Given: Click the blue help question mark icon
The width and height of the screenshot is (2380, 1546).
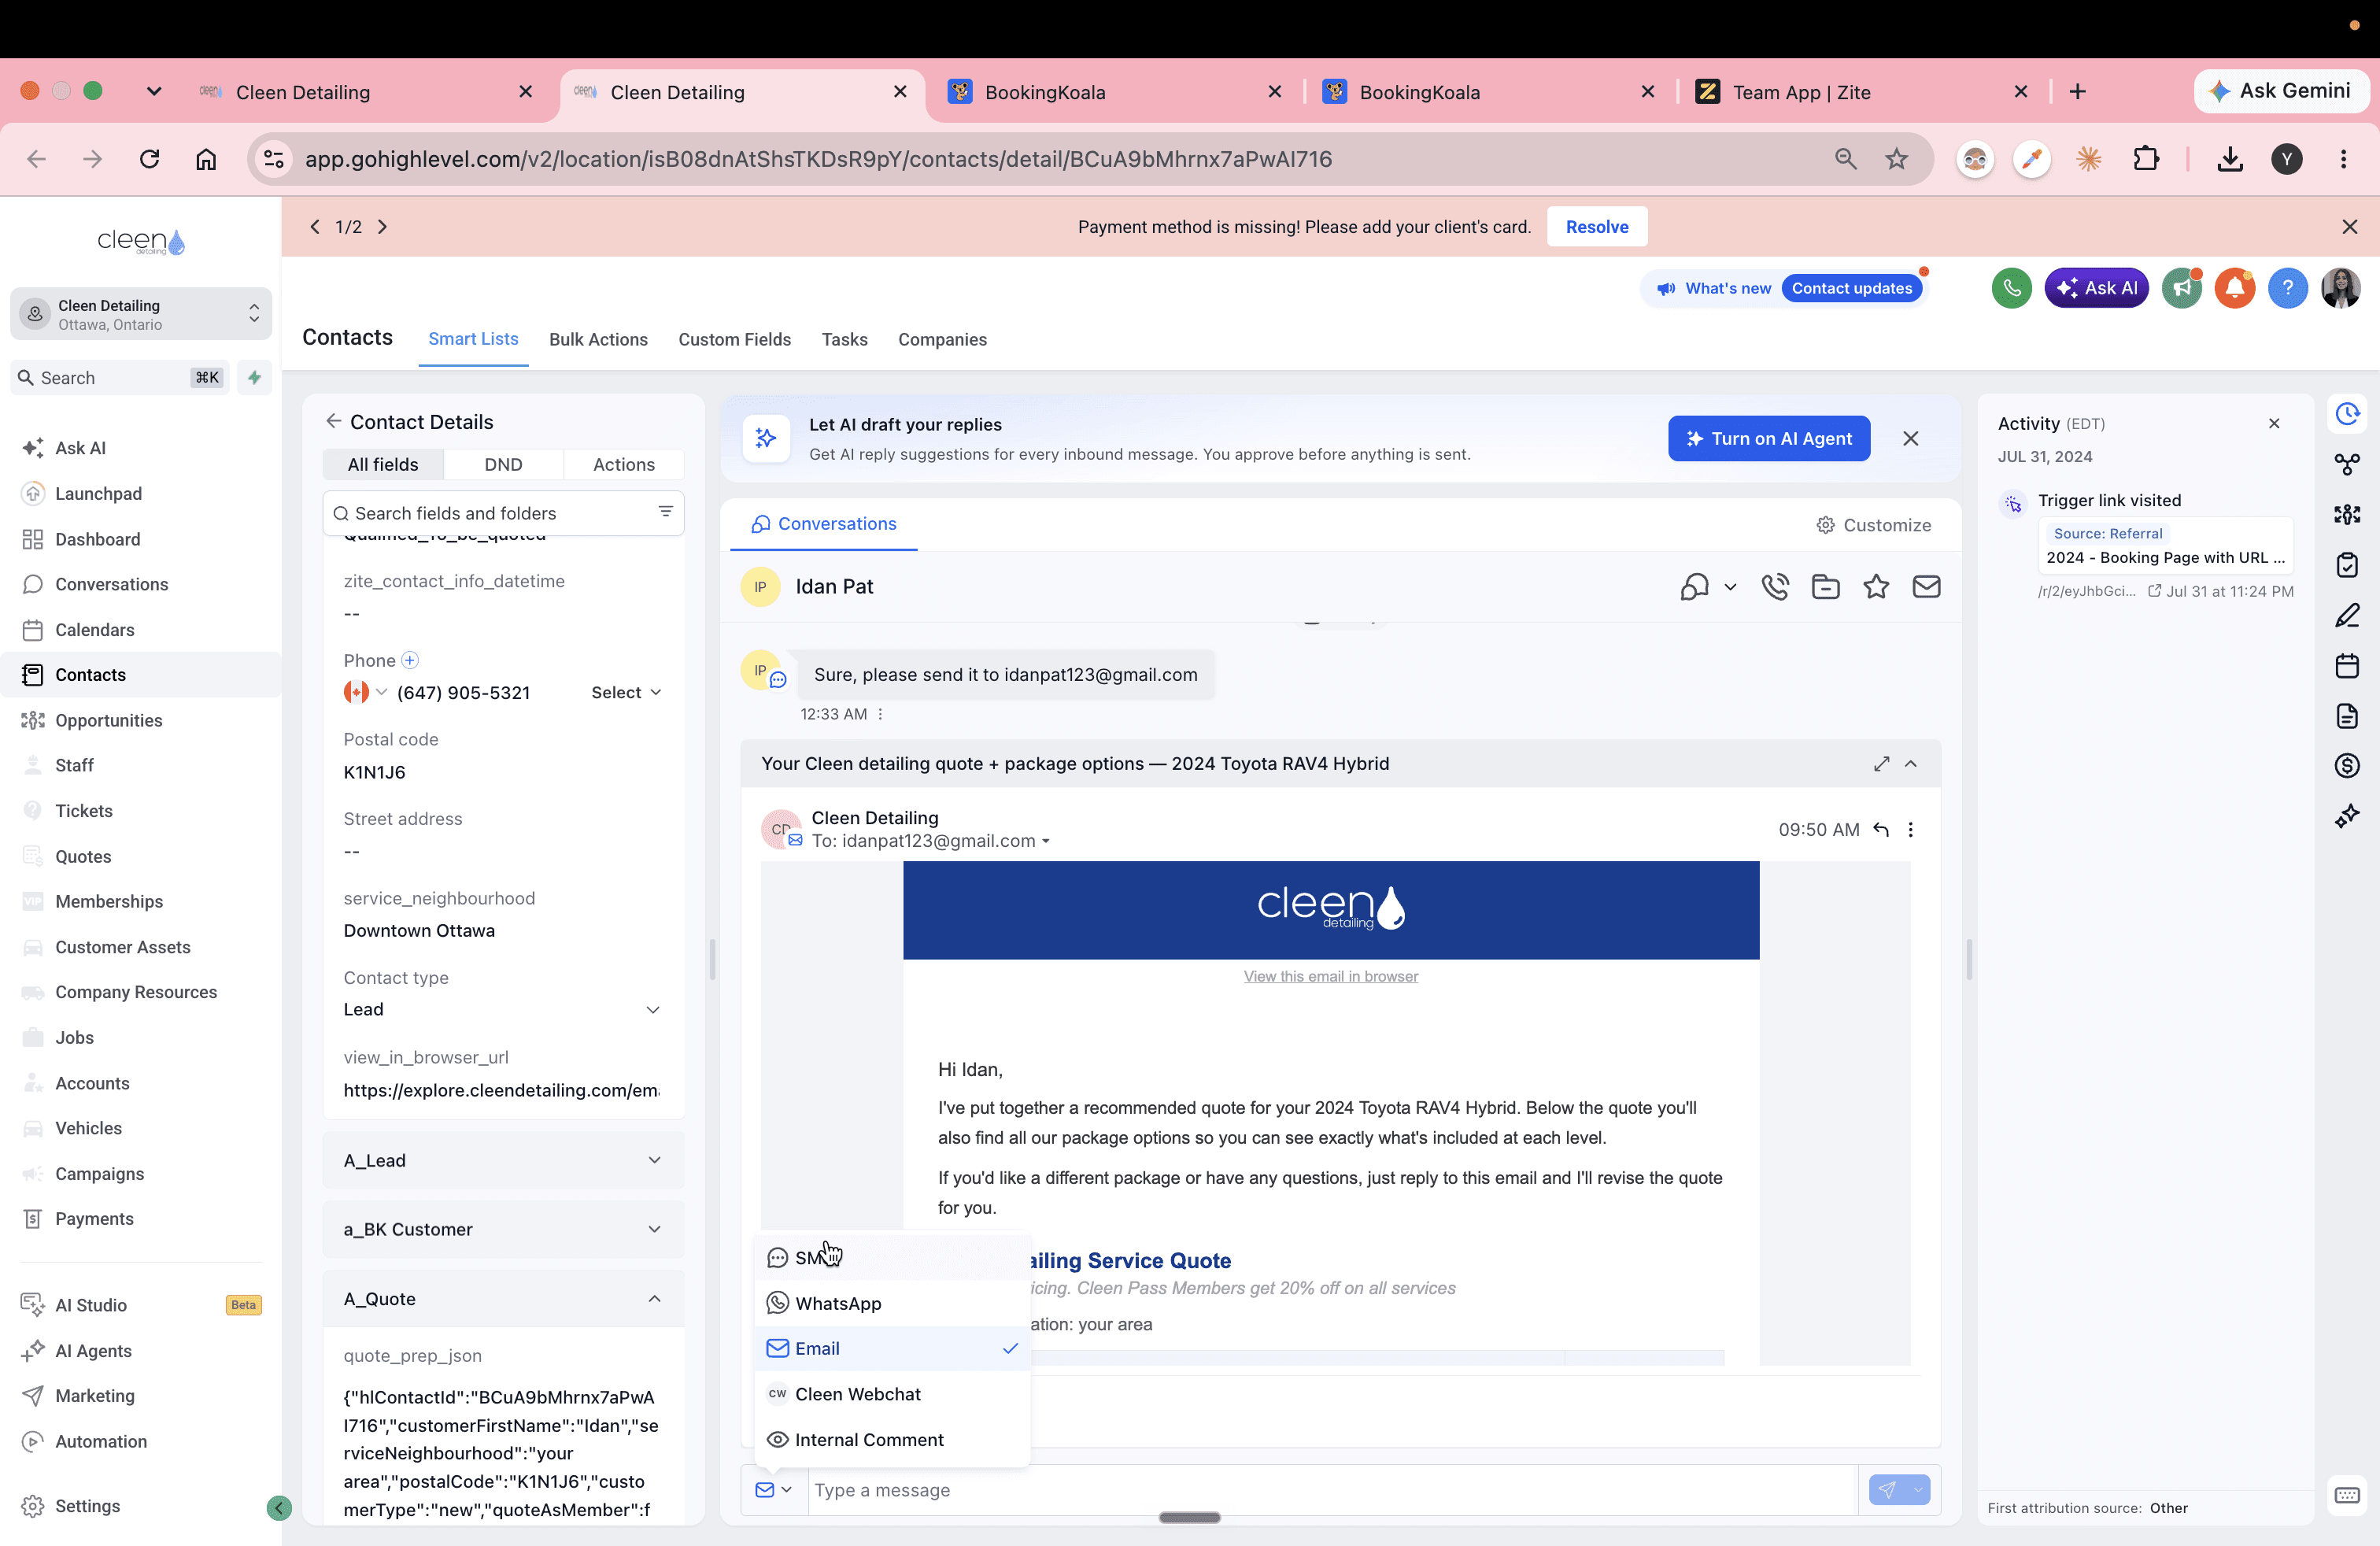Looking at the screenshot, I should [x=2287, y=288].
